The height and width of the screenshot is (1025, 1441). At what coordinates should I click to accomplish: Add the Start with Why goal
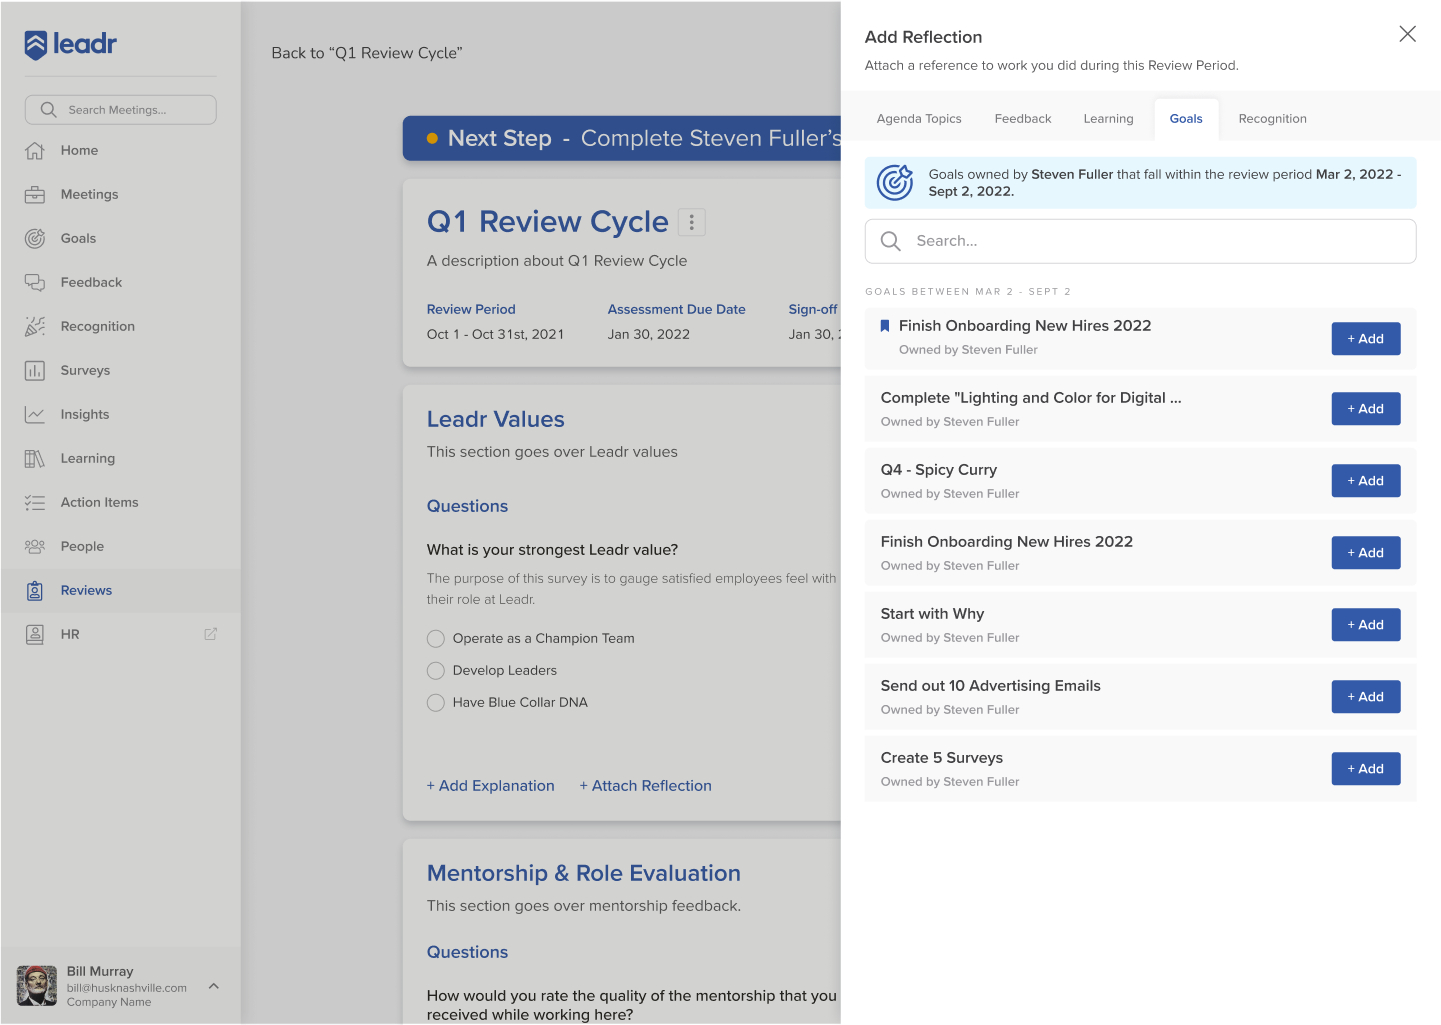coord(1366,625)
